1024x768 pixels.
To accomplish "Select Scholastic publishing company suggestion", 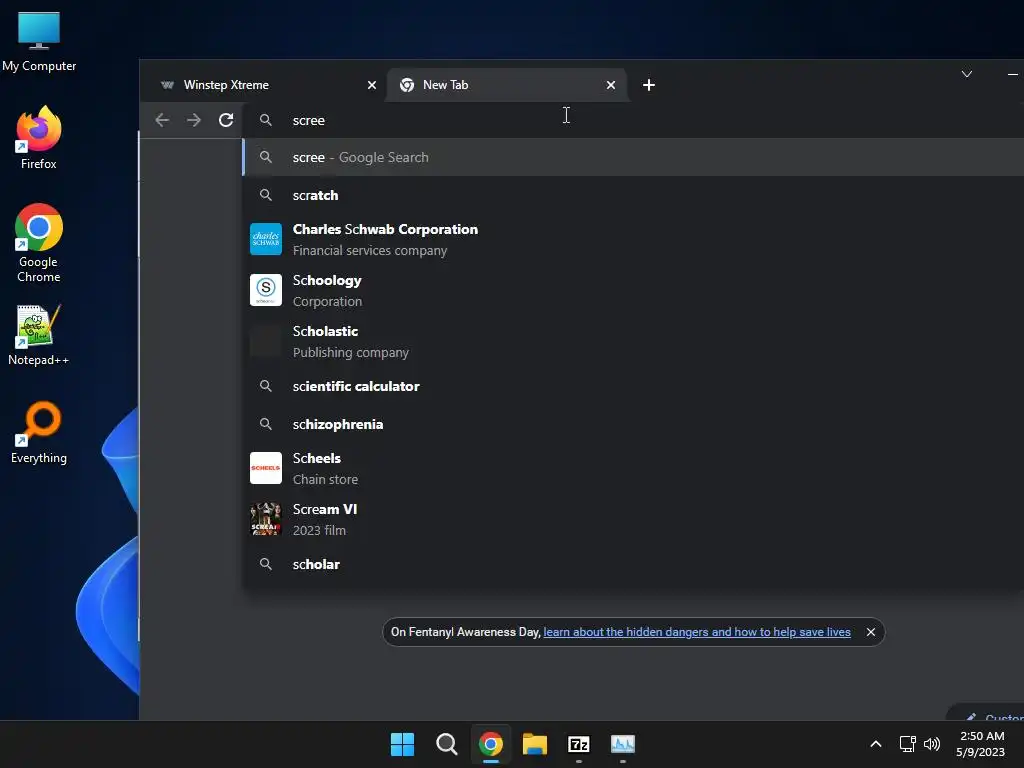I will click(633, 342).
